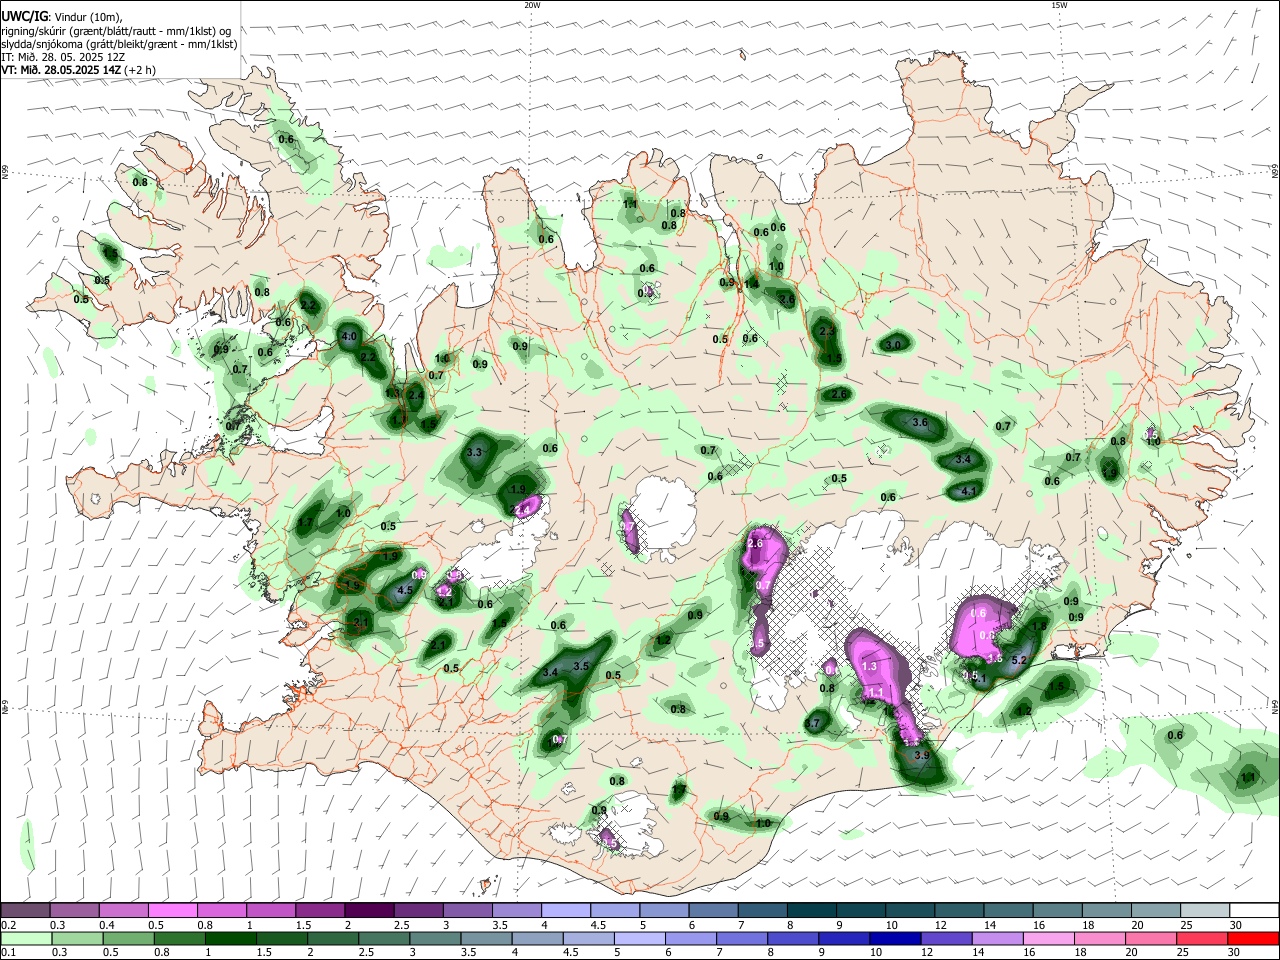Click the 0.2 label on the legend scale
The height and width of the screenshot is (960, 1280).
click(x=8, y=925)
